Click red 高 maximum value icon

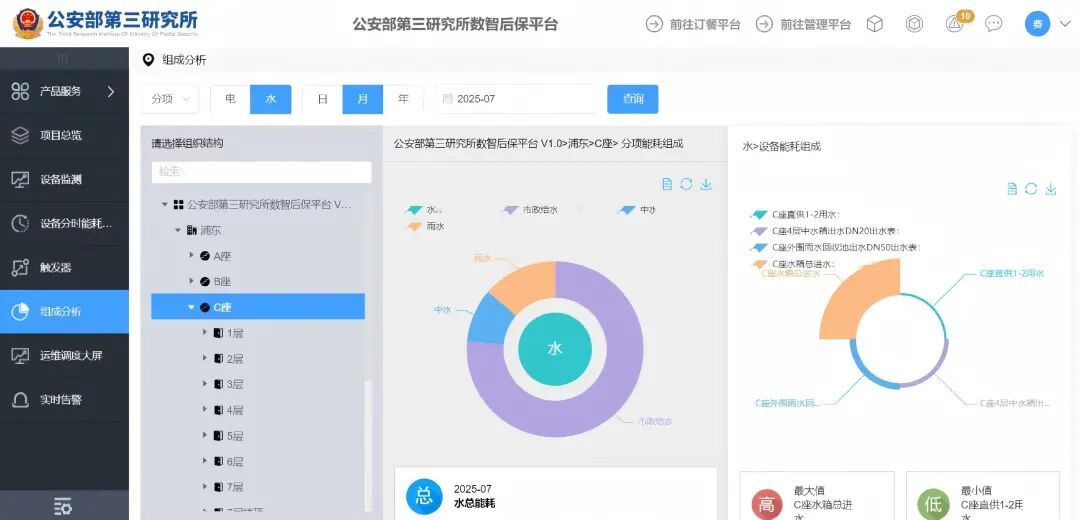[767, 506]
